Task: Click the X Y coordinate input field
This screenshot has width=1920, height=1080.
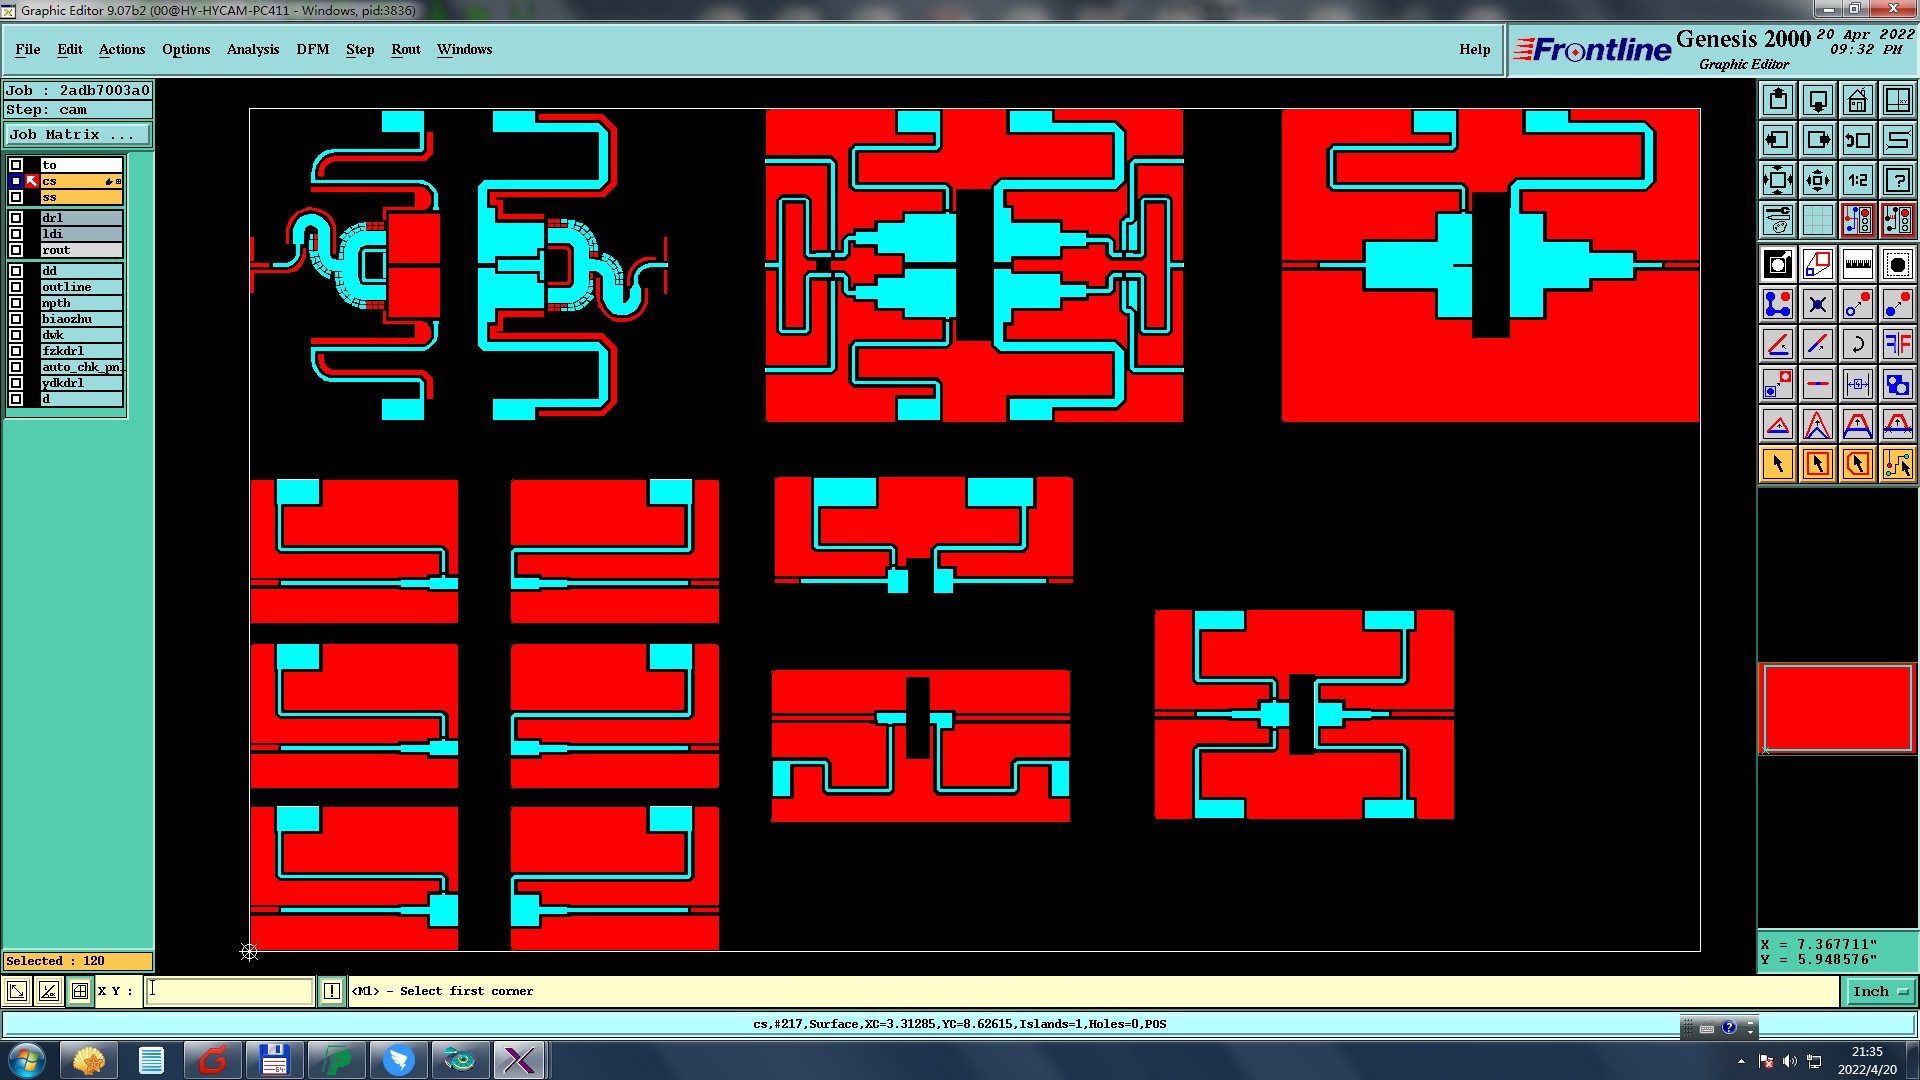Action: coord(230,991)
